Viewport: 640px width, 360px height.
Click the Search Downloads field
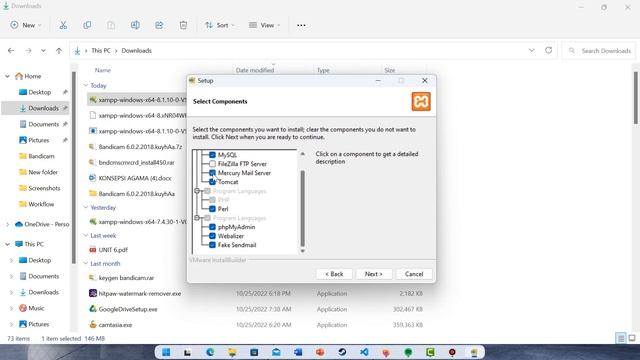tap(599, 51)
